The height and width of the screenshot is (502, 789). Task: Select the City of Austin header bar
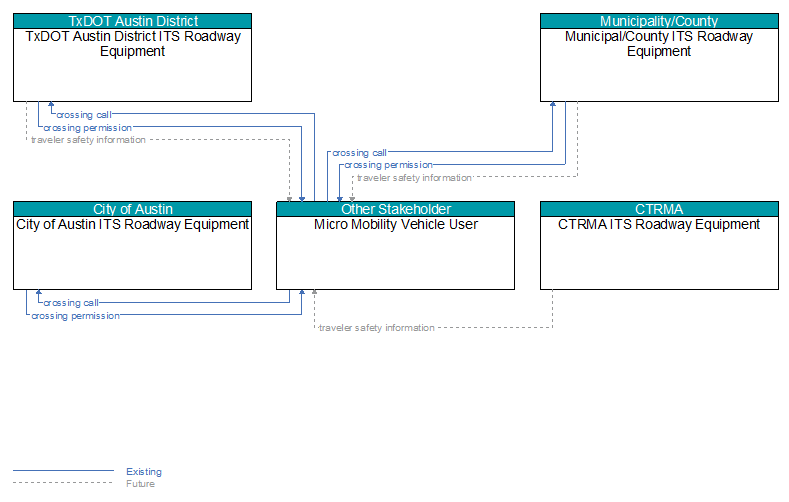coord(132,209)
